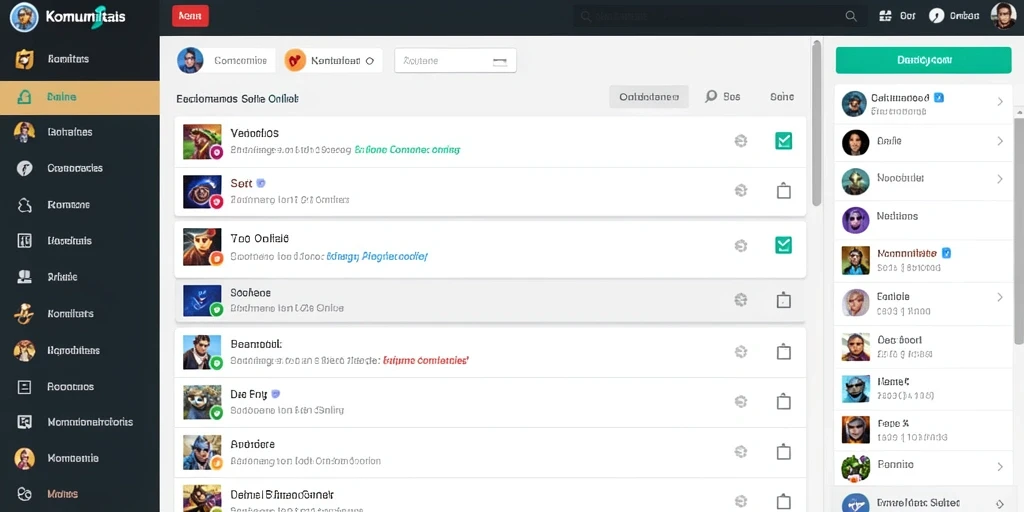The image size is (1024, 512).
Task: Click the Momonionaretoriois sidebar icon
Action: (x=24, y=423)
